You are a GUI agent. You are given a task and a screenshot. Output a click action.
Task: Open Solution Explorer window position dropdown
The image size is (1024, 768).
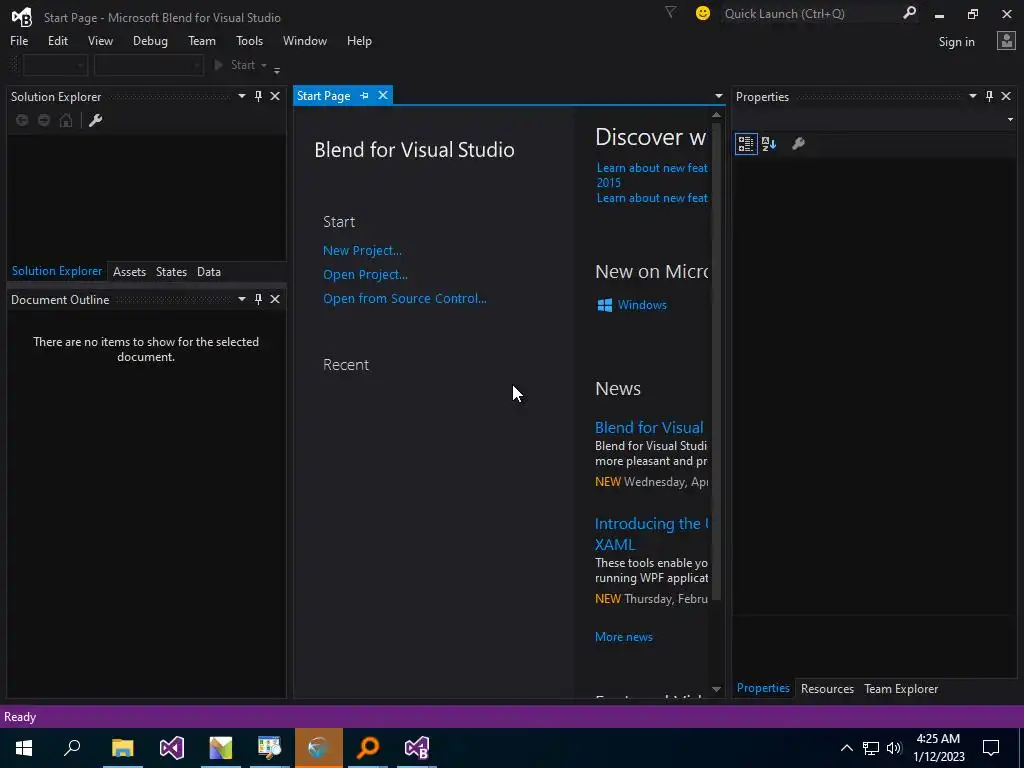[x=242, y=96]
